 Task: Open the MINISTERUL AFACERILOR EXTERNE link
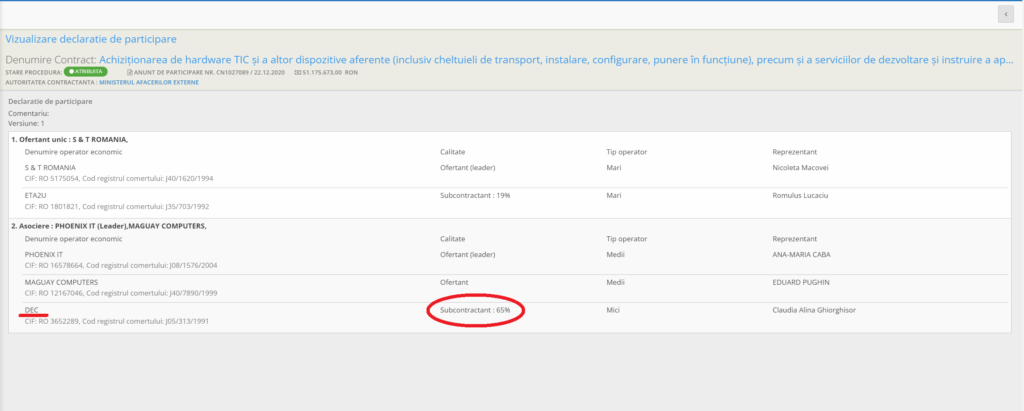pyautogui.click(x=149, y=83)
